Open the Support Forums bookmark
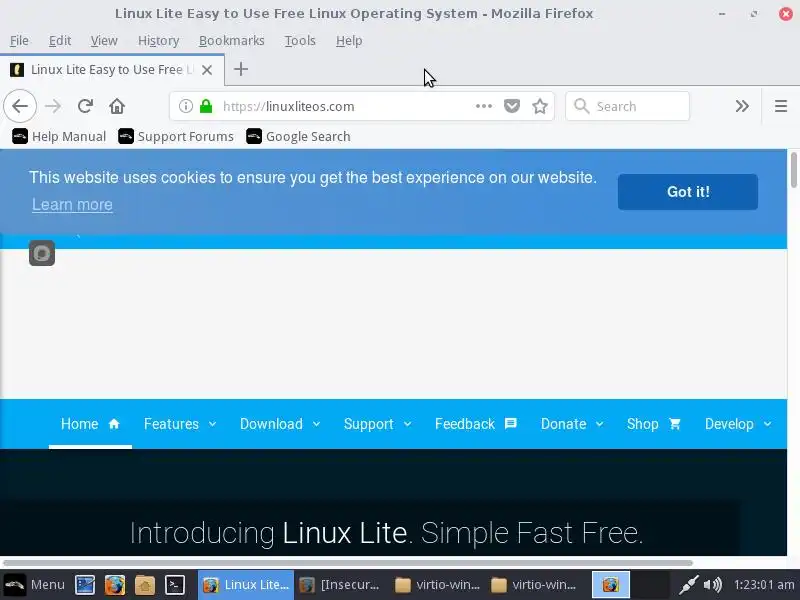This screenshot has height=600, width=800. click(x=176, y=136)
